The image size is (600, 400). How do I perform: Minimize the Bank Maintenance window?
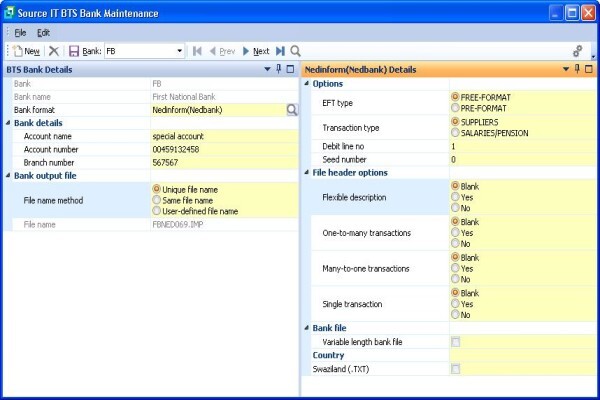556,13
